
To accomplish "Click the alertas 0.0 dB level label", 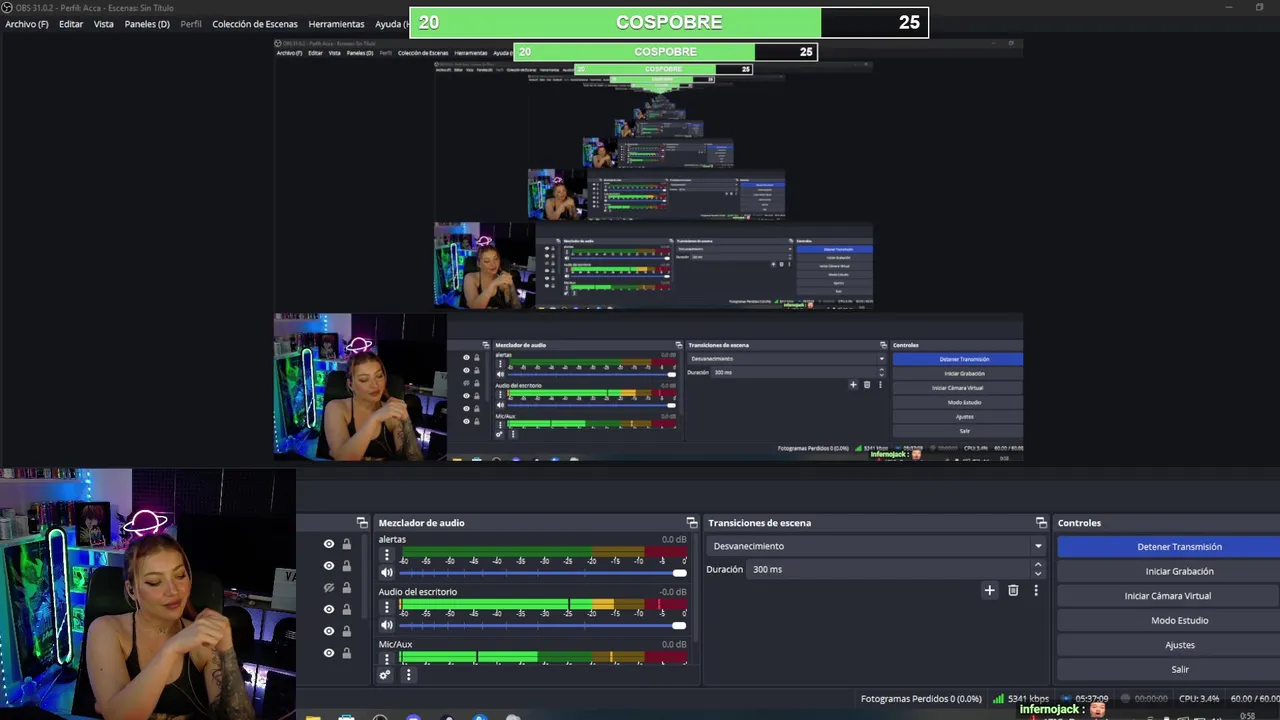I will coord(674,540).
